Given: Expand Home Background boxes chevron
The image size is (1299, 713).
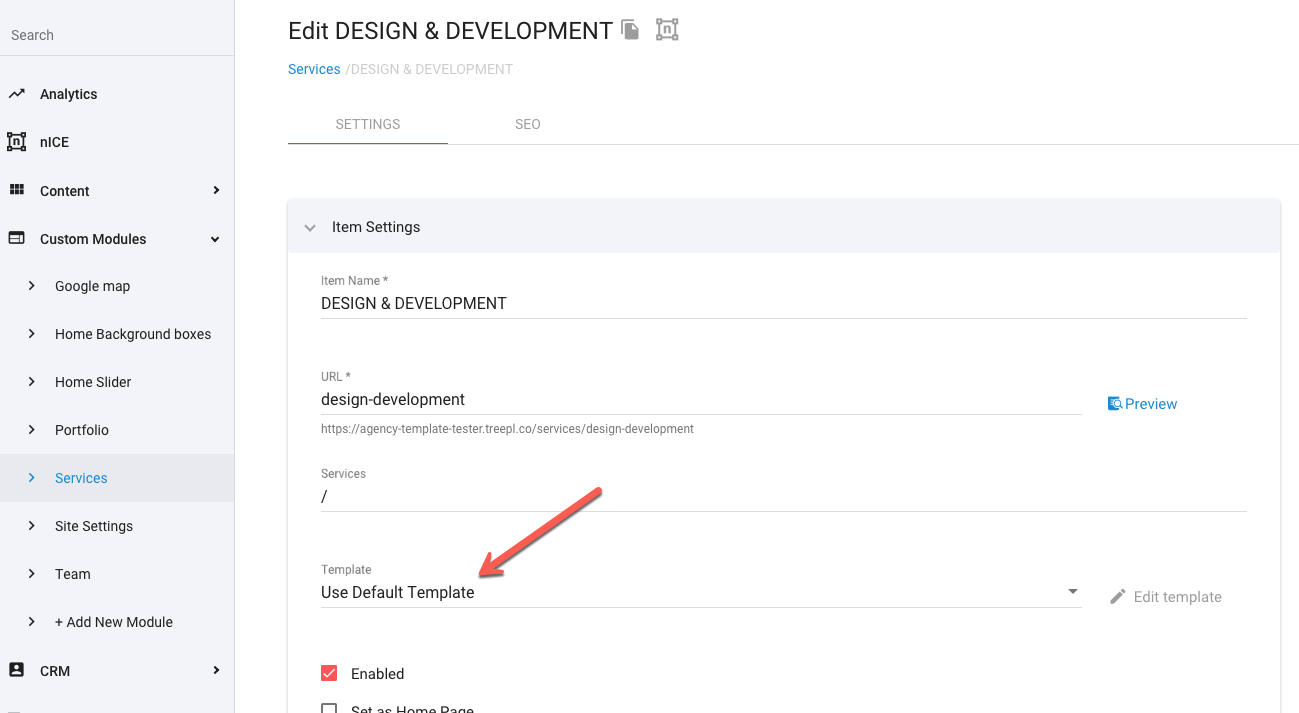Looking at the screenshot, I should pyautogui.click(x=32, y=334).
